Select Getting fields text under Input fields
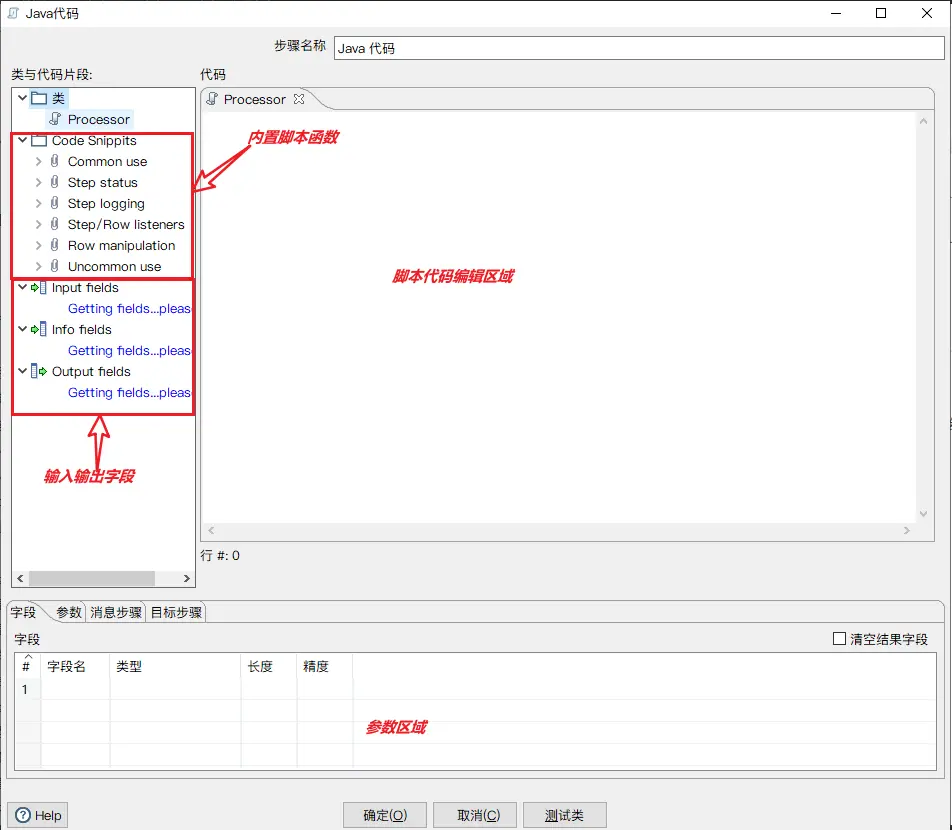952x830 pixels. (129, 308)
